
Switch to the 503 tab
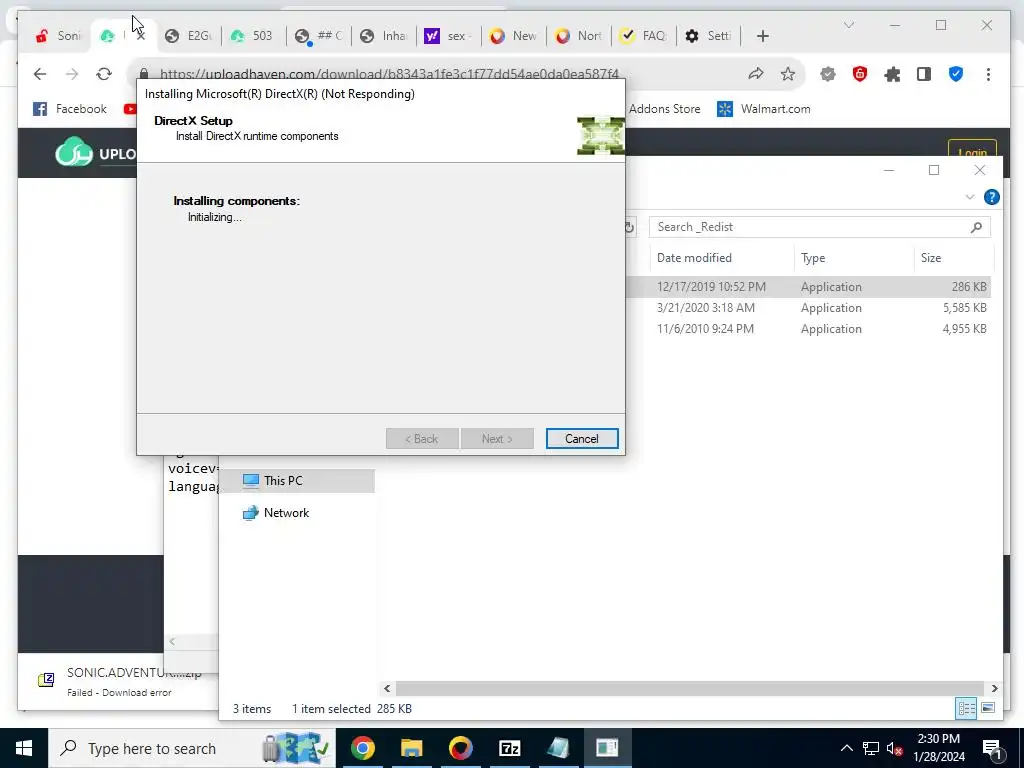point(253,36)
